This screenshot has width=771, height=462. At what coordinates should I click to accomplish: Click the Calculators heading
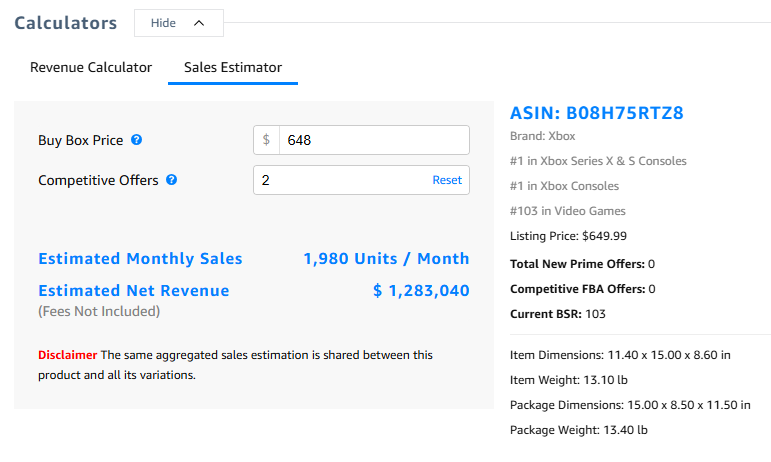(x=65, y=23)
